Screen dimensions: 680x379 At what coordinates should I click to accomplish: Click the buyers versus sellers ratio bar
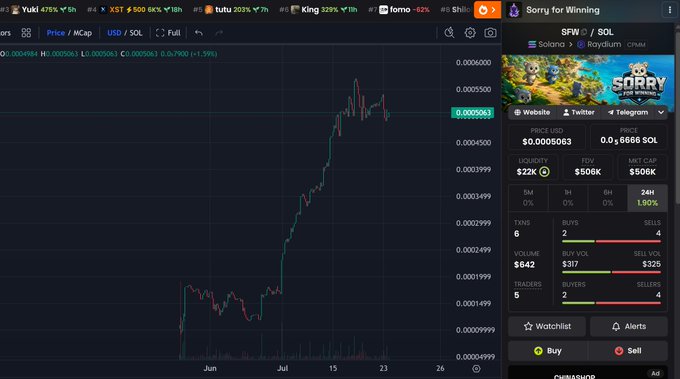click(x=611, y=303)
